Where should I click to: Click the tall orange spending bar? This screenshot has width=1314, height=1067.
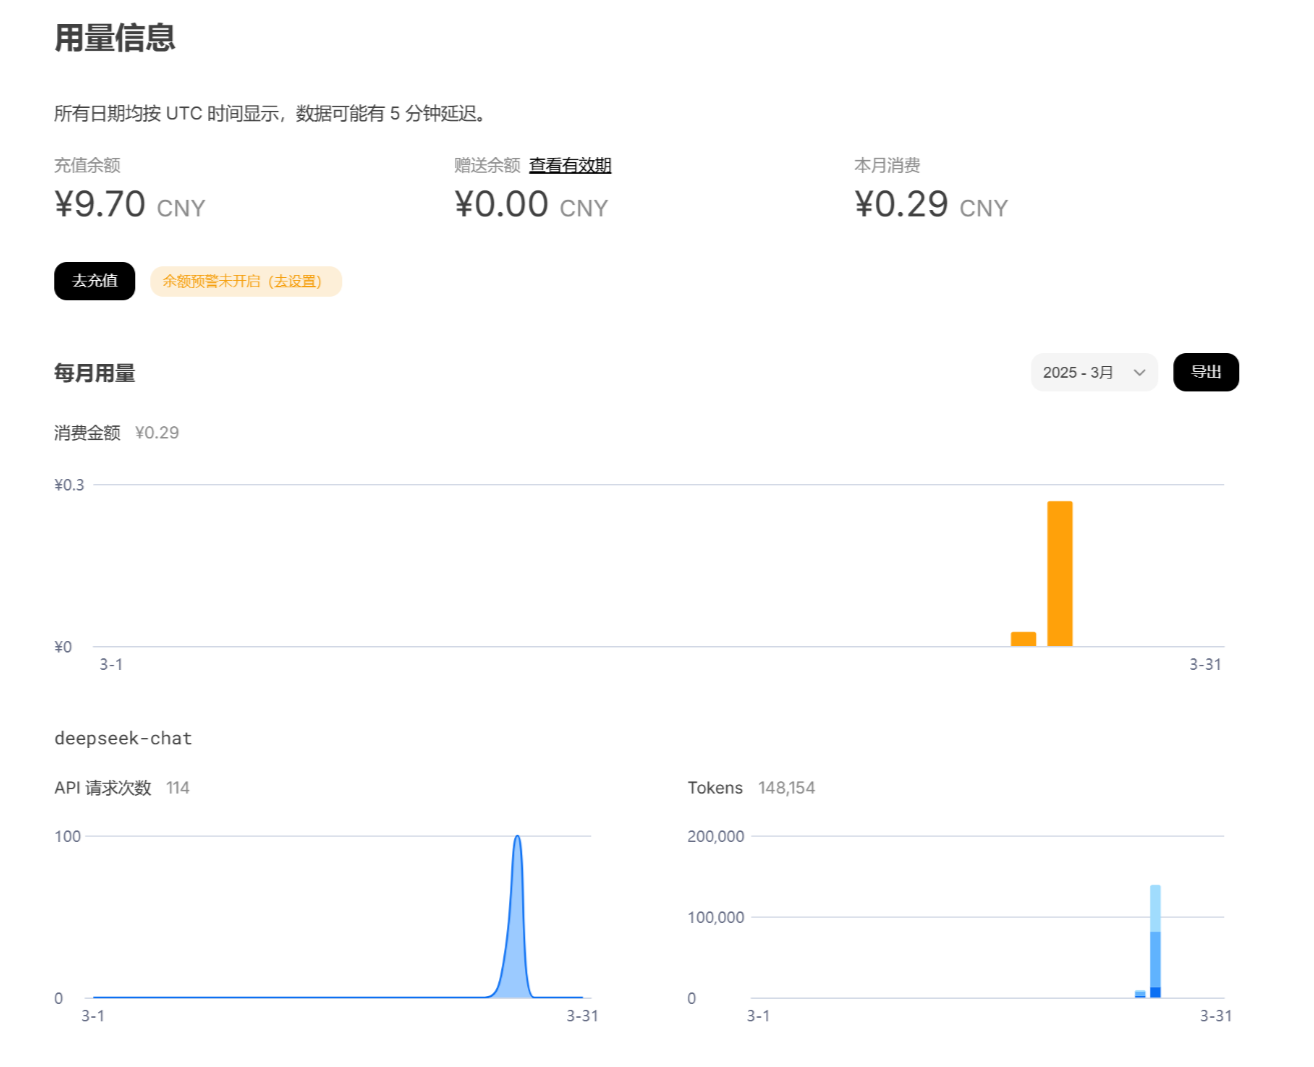(1059, 573)
